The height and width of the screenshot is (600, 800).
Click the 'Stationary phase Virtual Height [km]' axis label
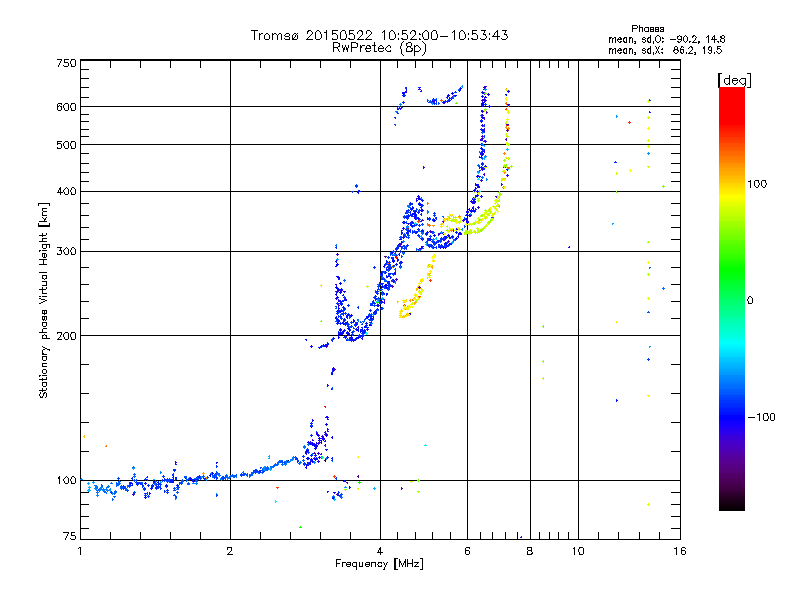pyautogui.click(x=44, y=301)
